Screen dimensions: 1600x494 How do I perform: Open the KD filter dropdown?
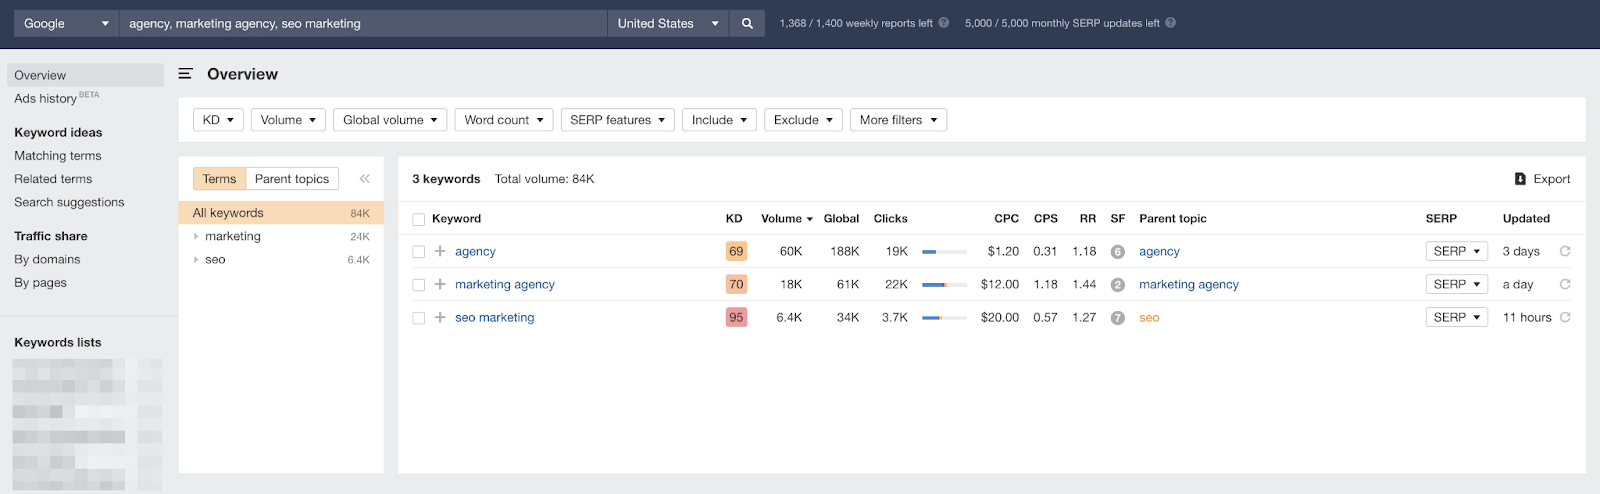pos(218,120)
